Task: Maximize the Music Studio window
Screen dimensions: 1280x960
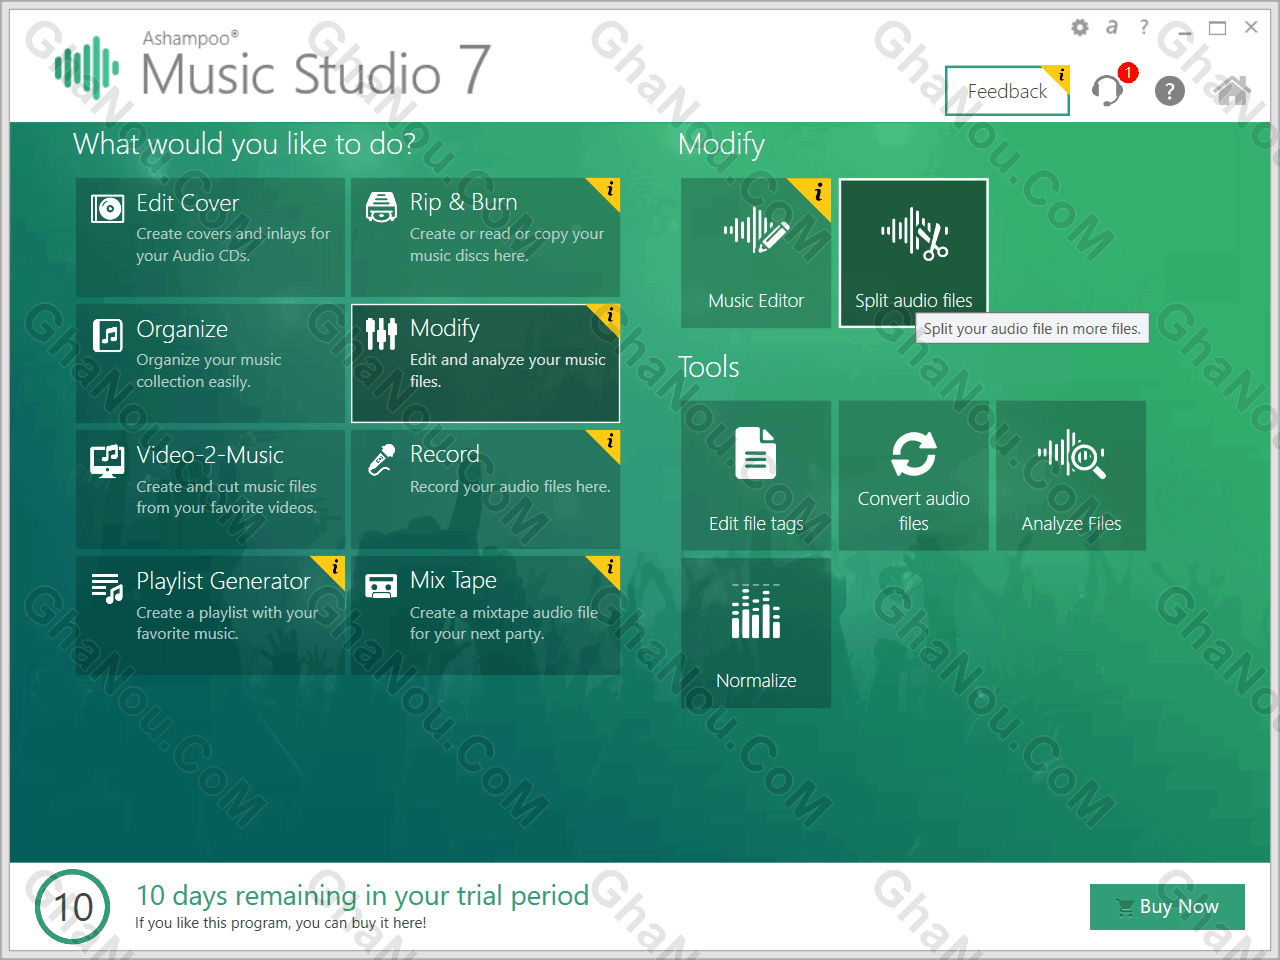Action: click(x=1217, y=28)
